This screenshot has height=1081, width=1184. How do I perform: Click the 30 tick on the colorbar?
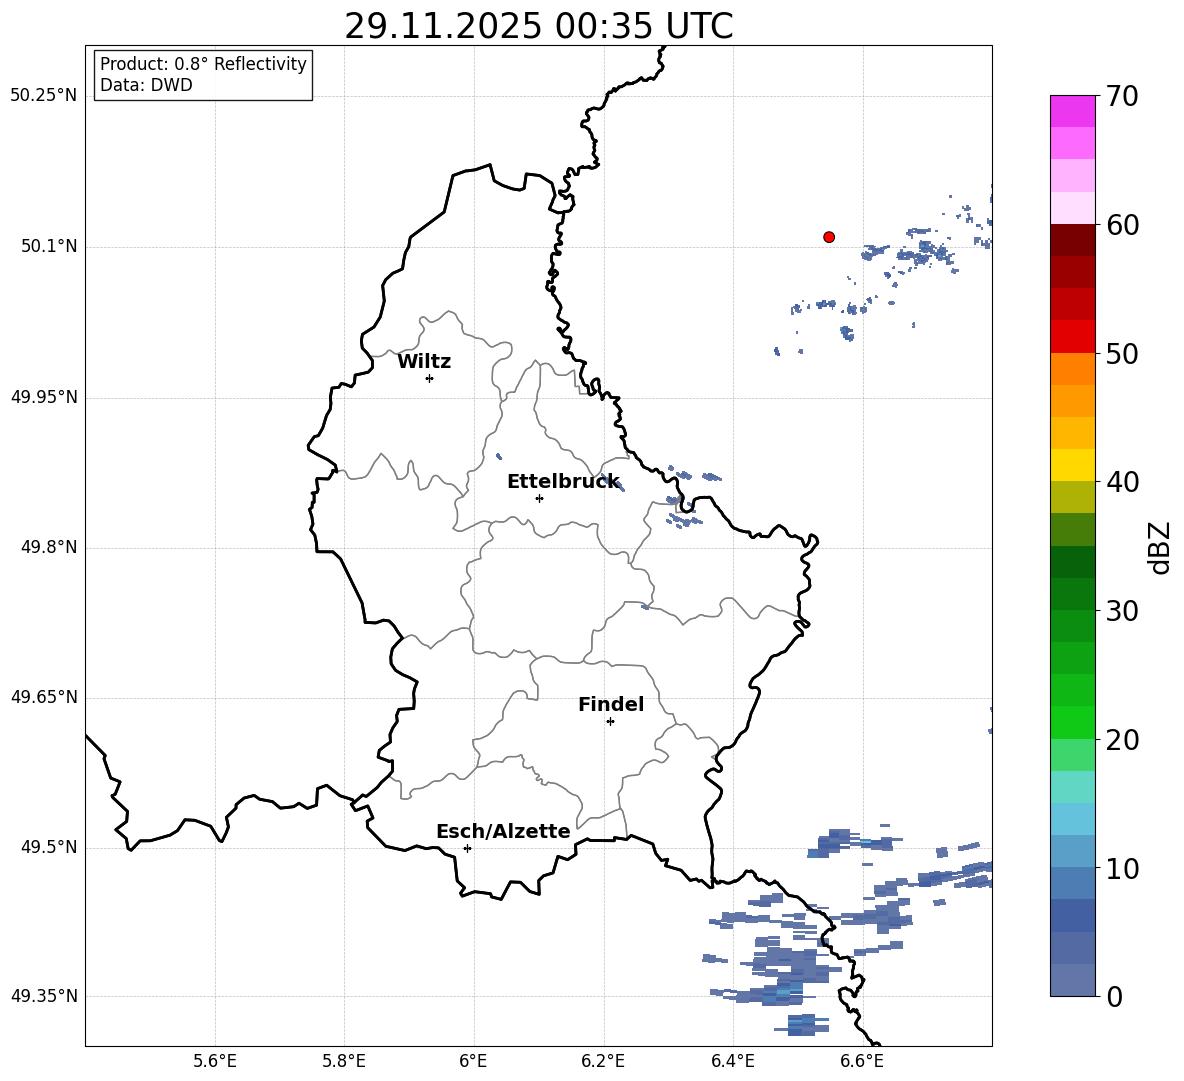[1122, 611]
